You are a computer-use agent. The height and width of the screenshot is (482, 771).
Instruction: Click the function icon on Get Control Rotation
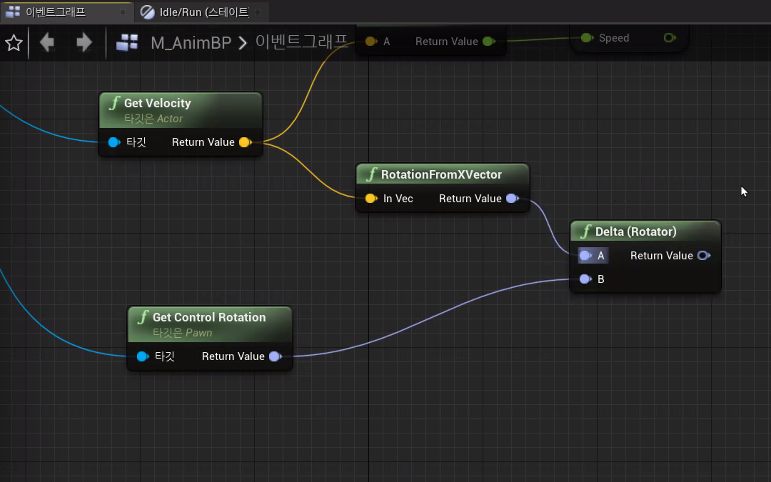[143, 317]
